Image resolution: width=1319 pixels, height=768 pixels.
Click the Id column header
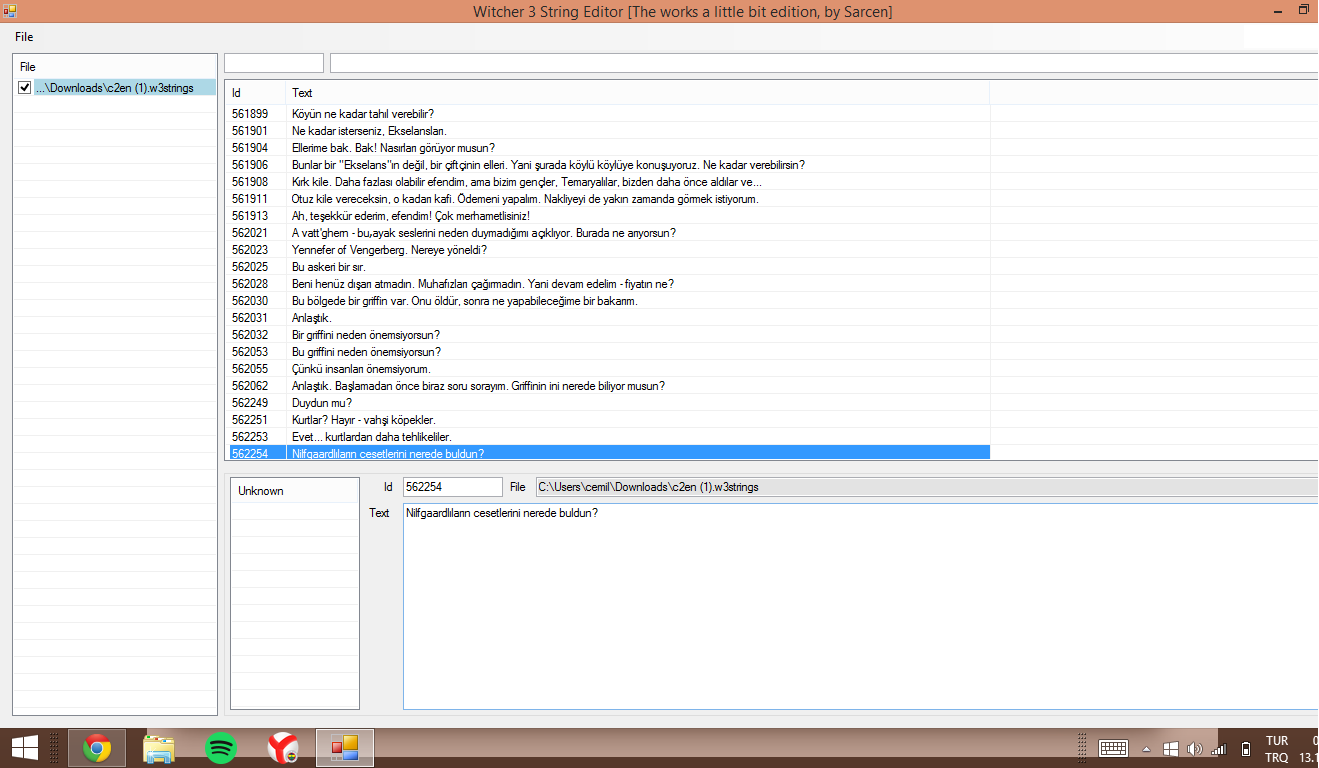[255, 93]
